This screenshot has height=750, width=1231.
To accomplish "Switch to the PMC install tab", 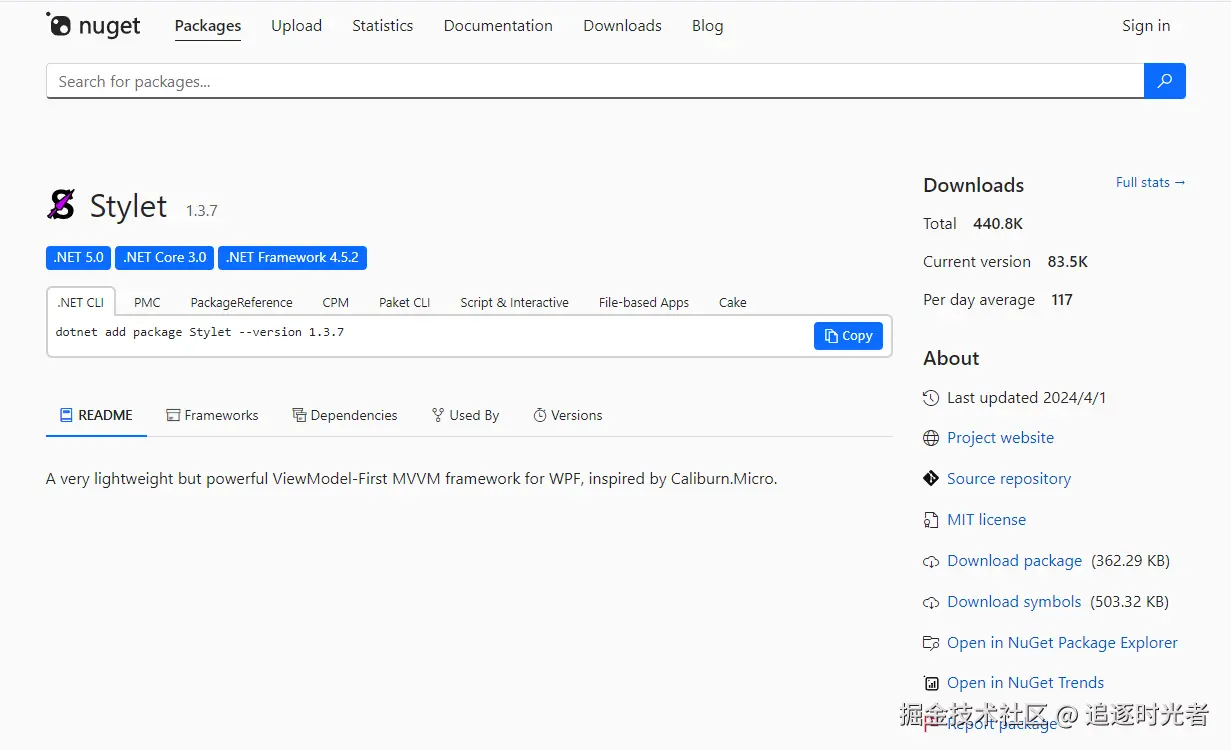I will click(147, 302).
